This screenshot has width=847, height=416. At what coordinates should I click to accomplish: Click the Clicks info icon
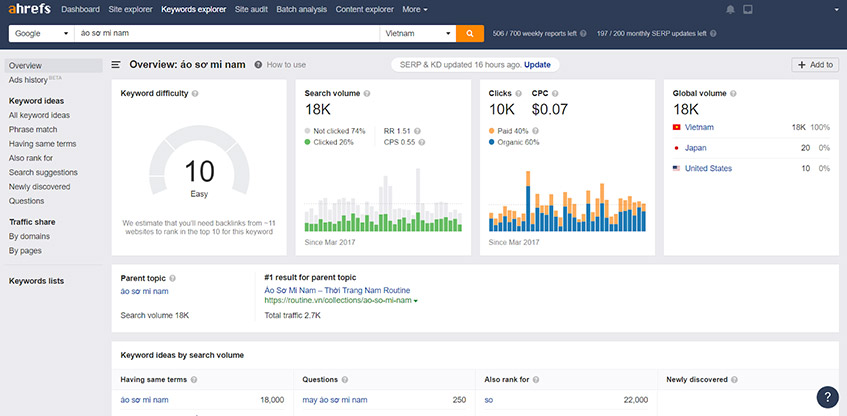(519, 93)
